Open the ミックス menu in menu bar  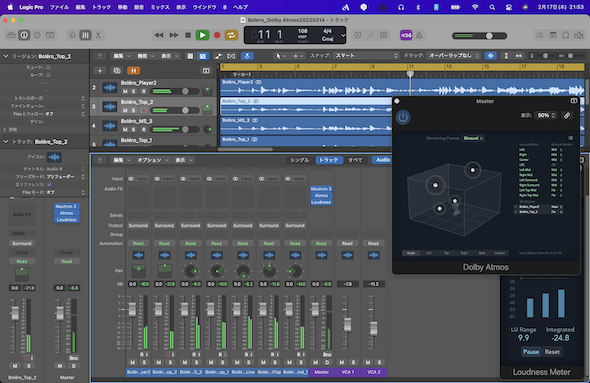click(160, 7)
